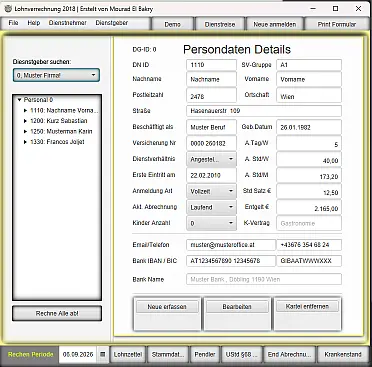
Task: Click the Rechen Periode date field 06.09.2026
Action: click(78, 354)
